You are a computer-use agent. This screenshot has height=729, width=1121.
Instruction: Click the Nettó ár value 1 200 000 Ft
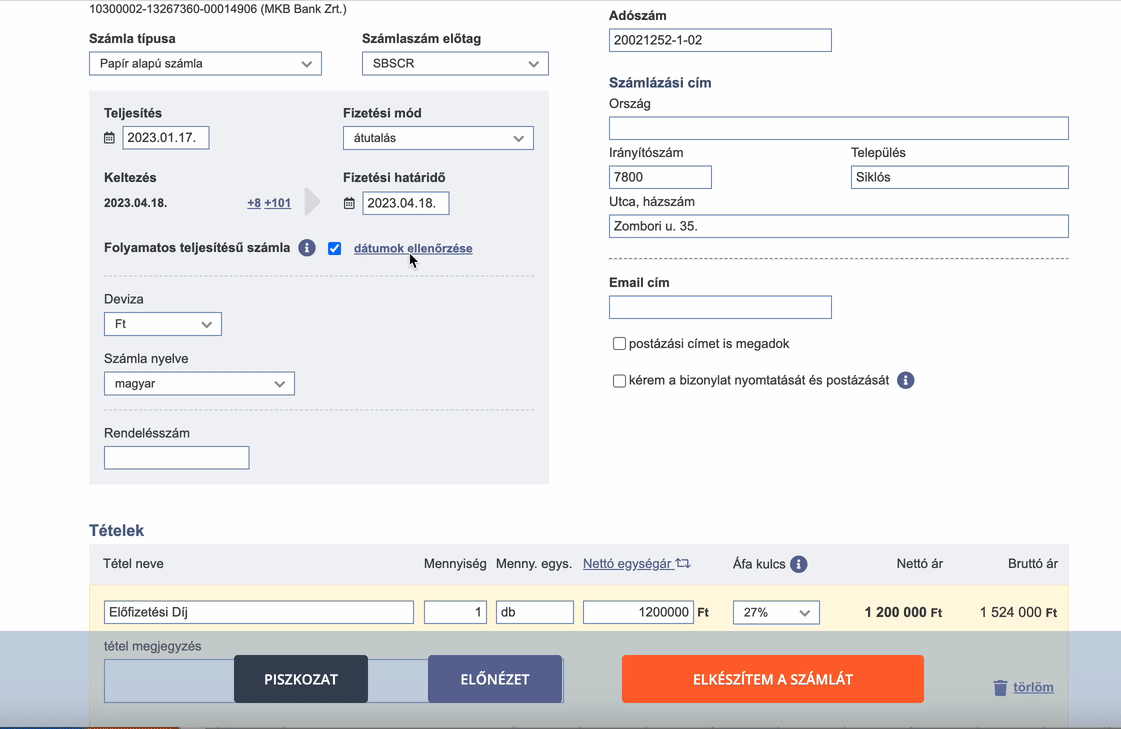click(x=903, y=613)
